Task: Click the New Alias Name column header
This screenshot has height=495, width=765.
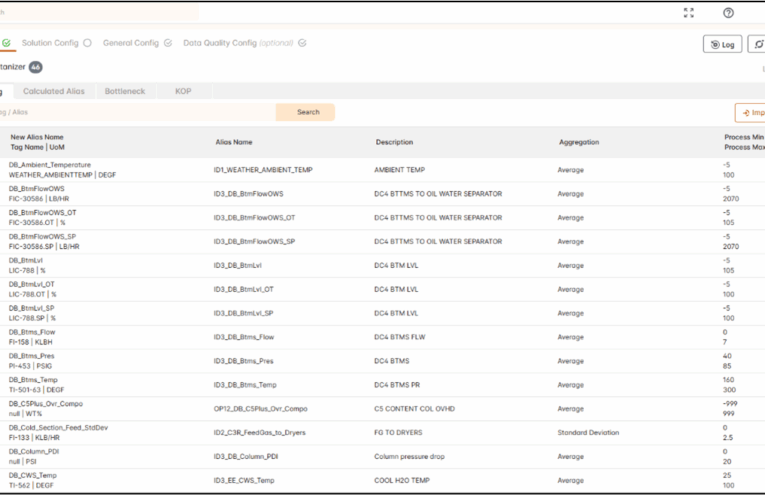Action: [37, 137]
